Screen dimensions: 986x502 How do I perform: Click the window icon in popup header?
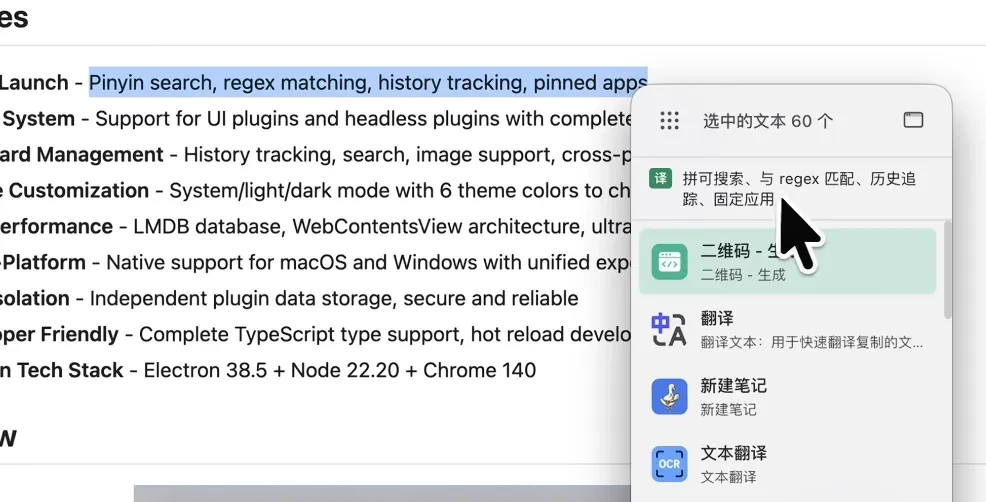click(912, 120)
